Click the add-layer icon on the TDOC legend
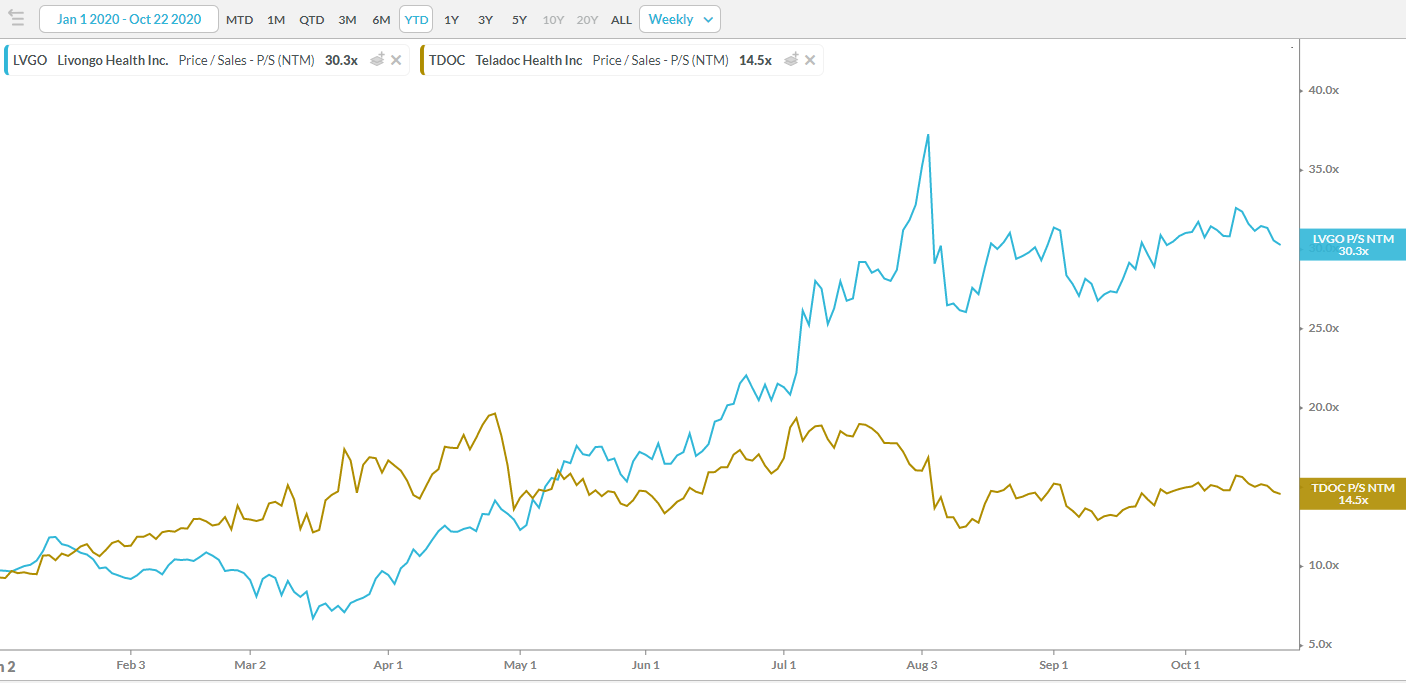 pos(791,60)
